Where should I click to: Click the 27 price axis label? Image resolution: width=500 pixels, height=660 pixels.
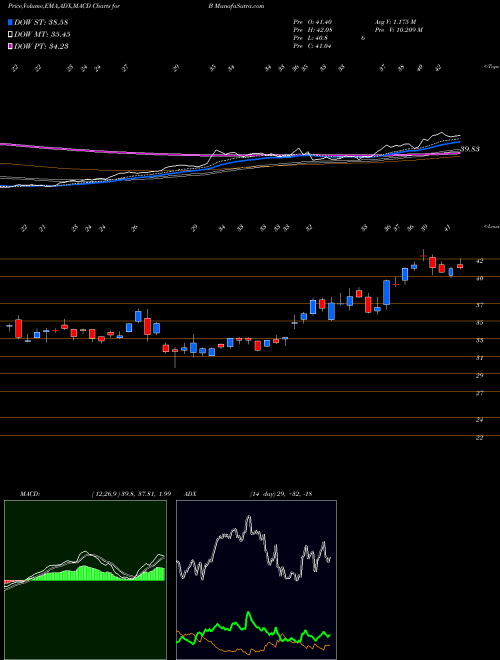(x=479, y=394)
